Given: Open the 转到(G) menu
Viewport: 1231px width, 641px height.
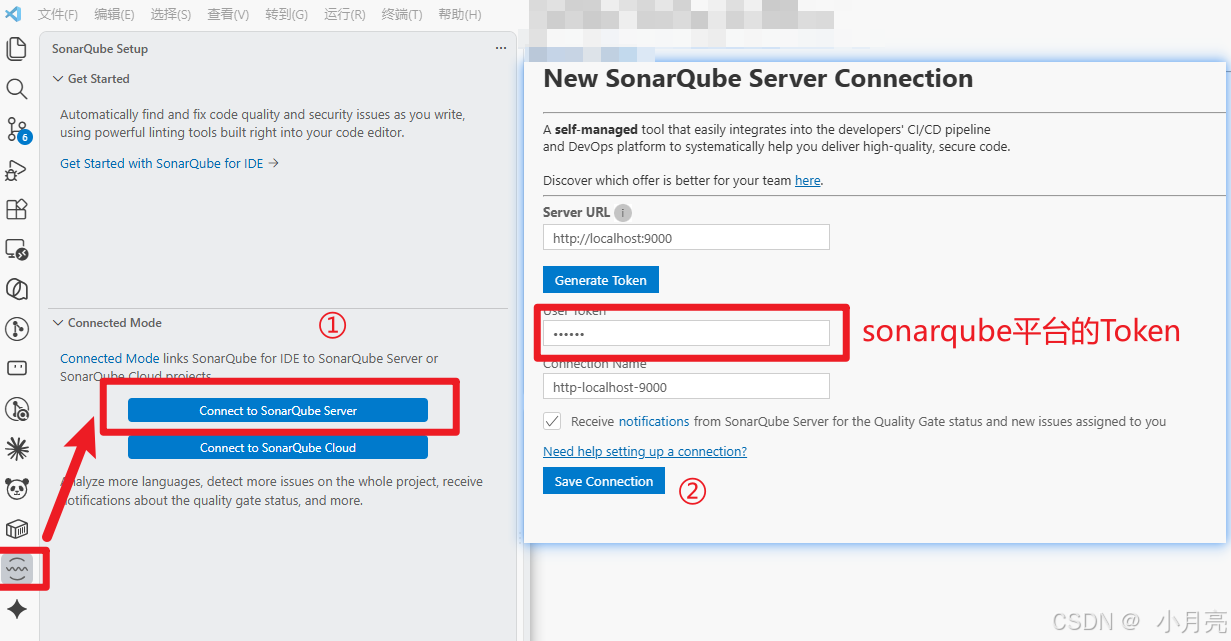Looking at the screenshot, I should 287,15.
